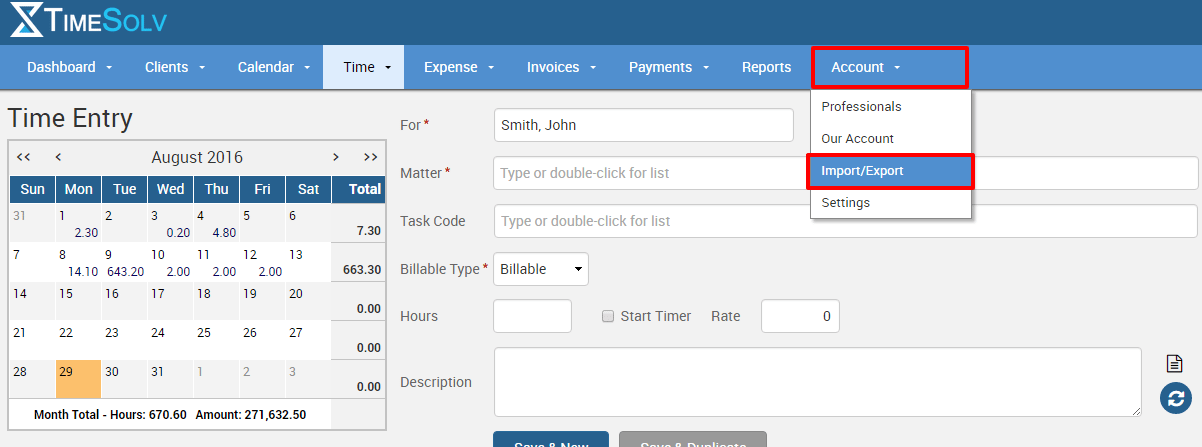Click the blue circular refresh icon
Image resolution: width=1202 pixels, height=447 pixels.
coord(1175,398)
